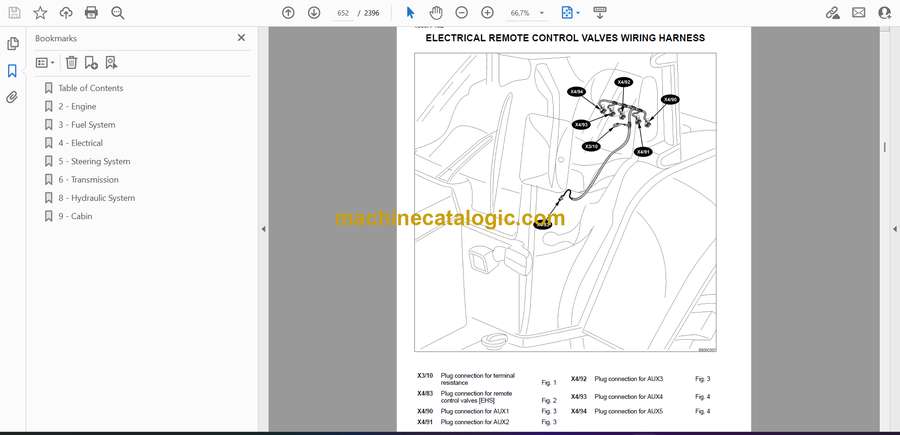Click the X3/10 label in the diagram

(591, 146)
